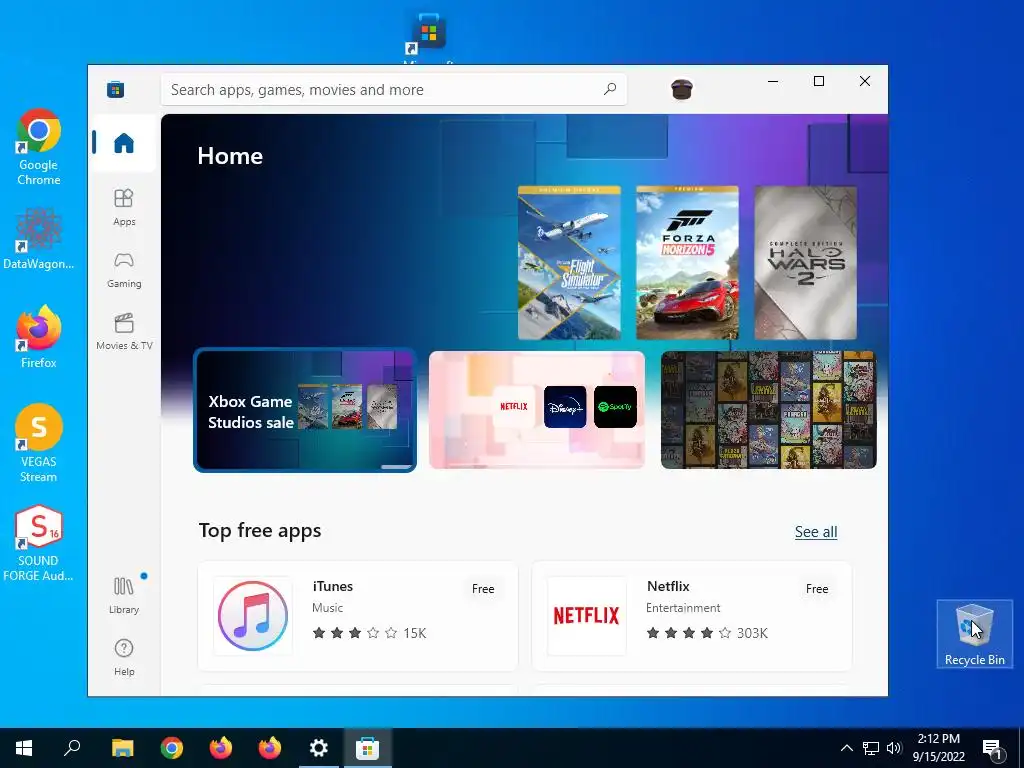The image size is (1024, 768).
Task: Open Forza Horizon 5 cover
Action: (687, 263)
